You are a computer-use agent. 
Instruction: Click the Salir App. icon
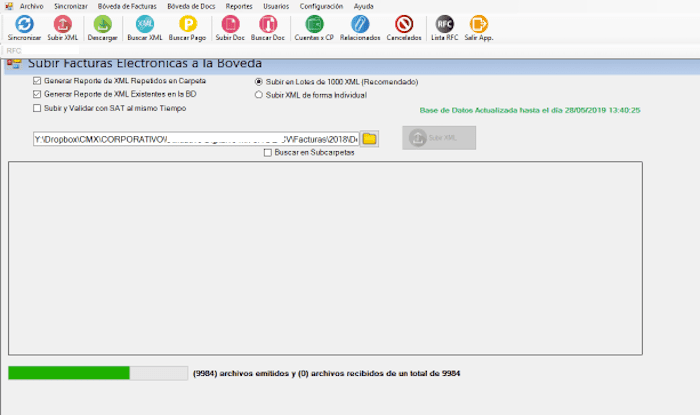[x=479, y=28]
